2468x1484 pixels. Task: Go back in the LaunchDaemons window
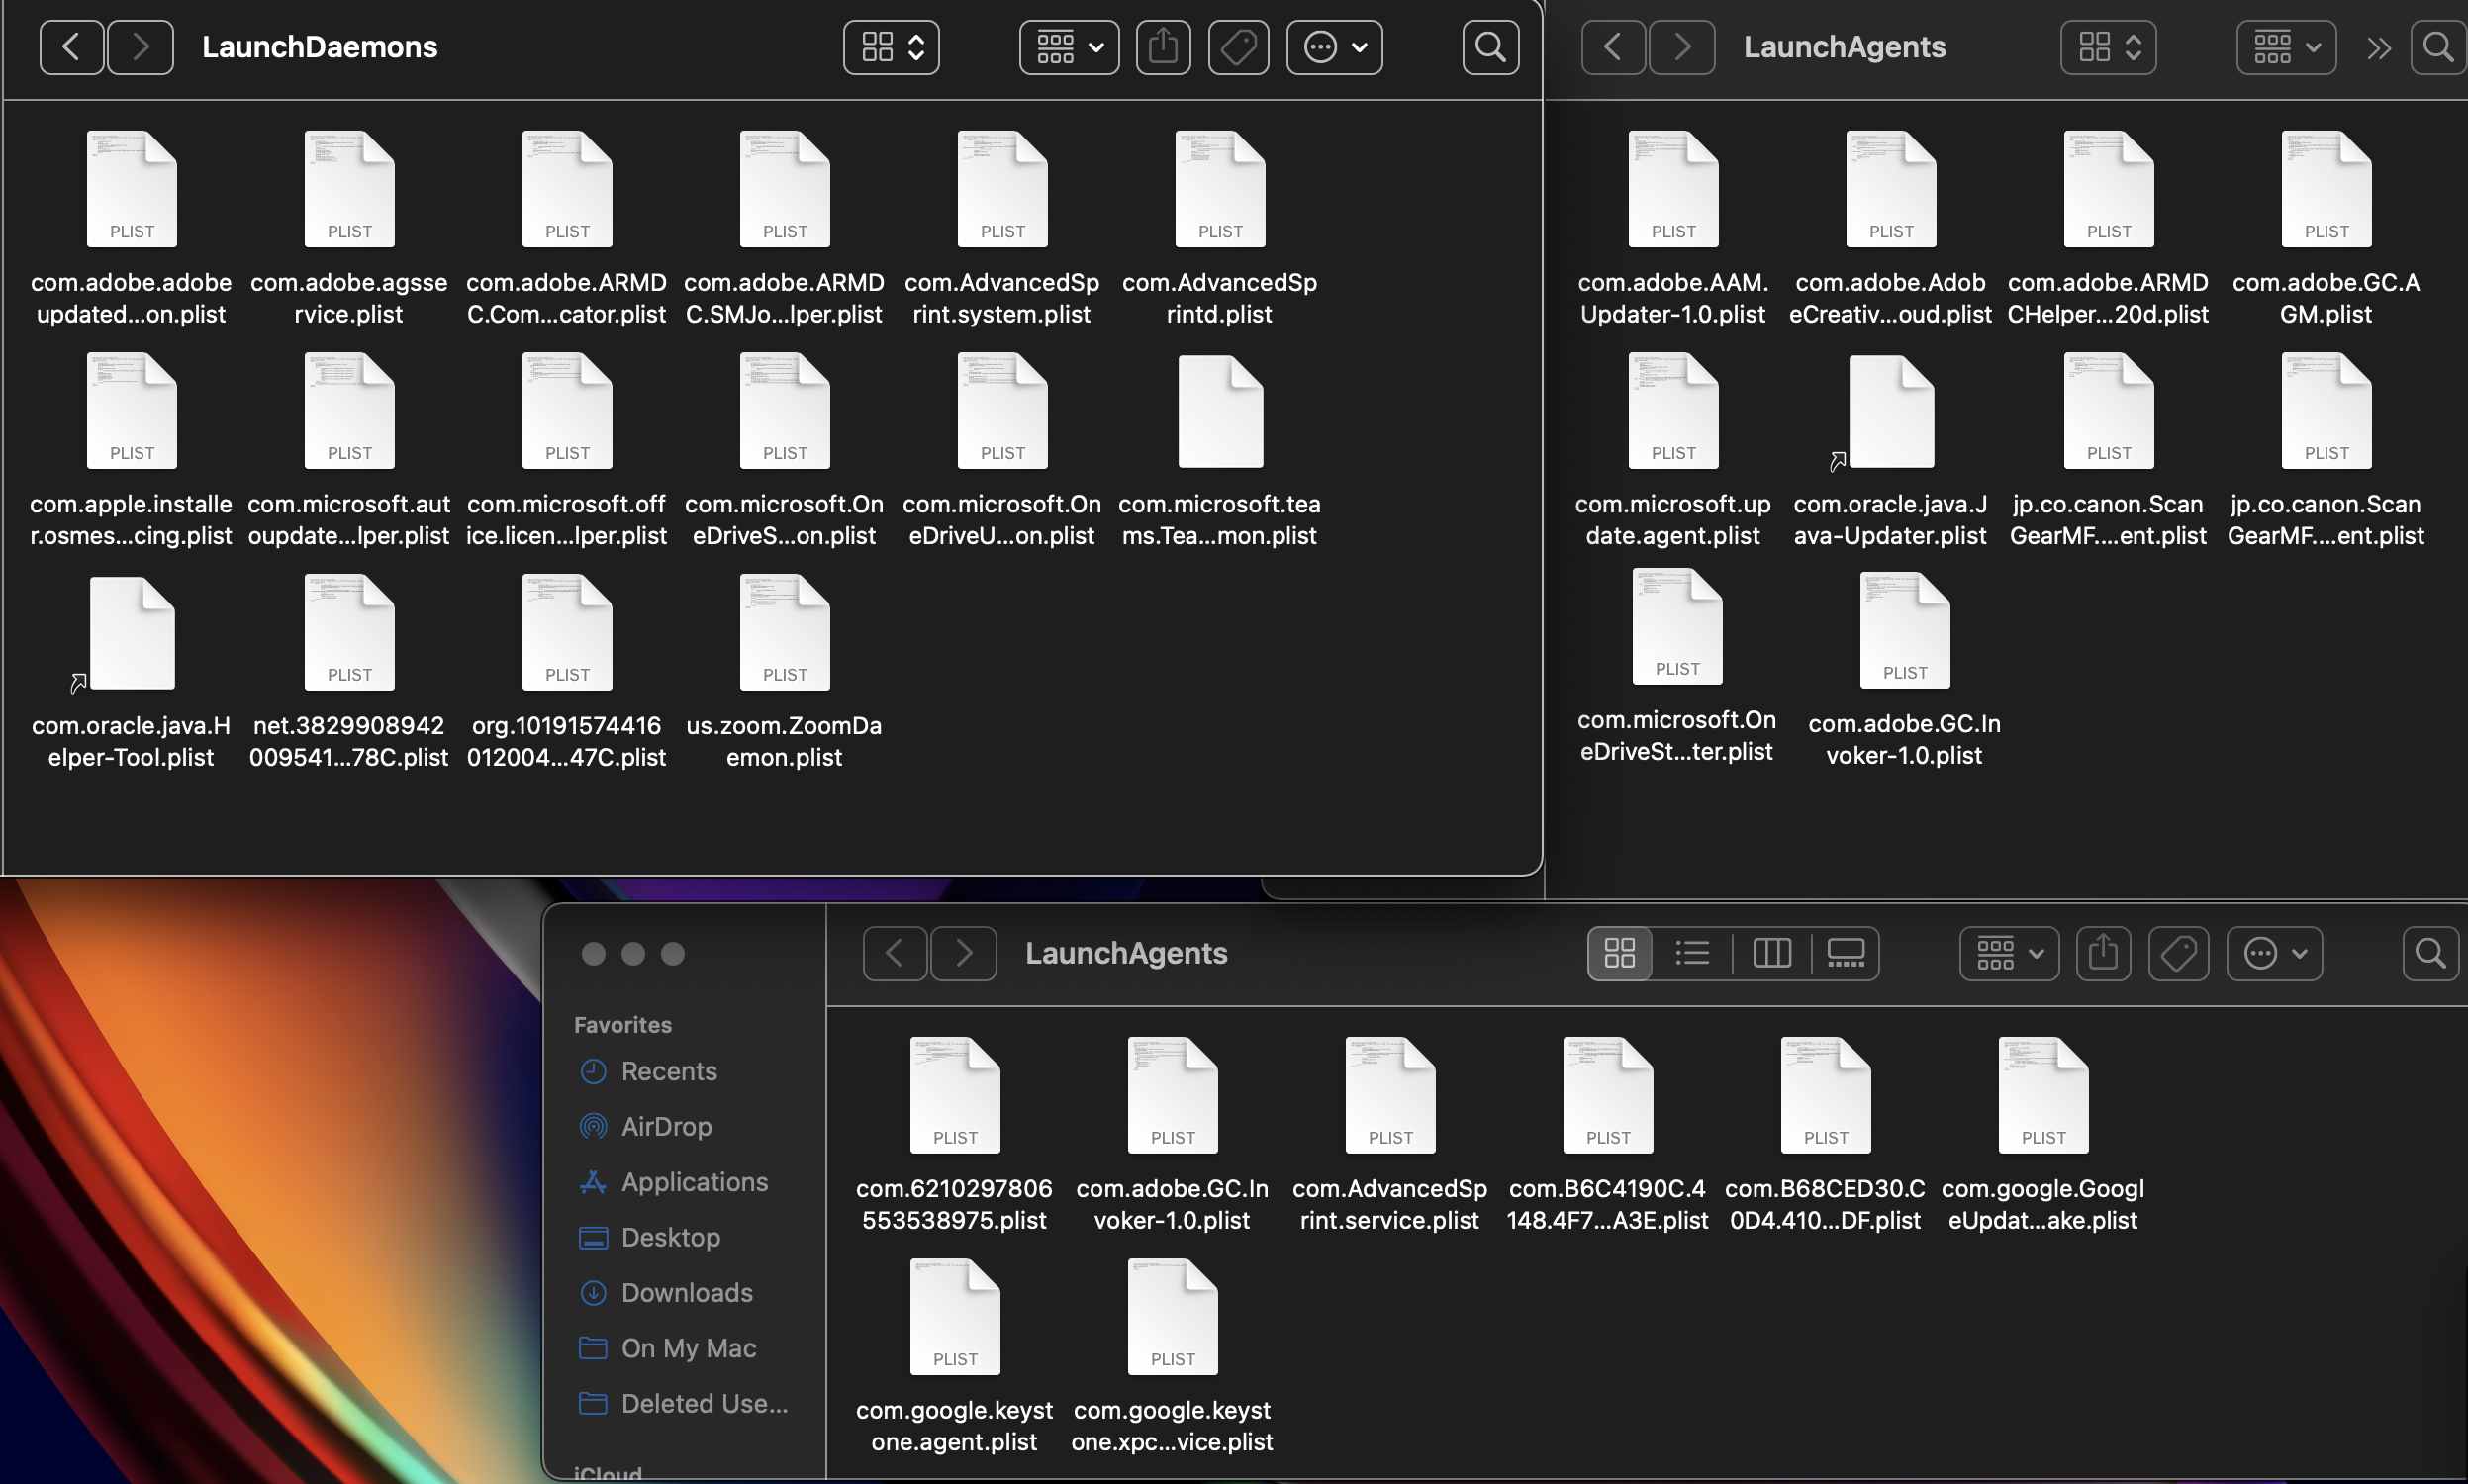71,47
